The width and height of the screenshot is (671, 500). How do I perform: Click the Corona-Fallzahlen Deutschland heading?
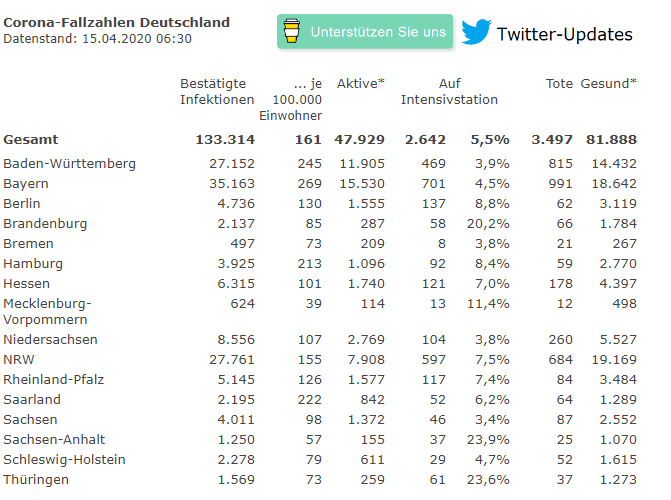[x=116, y=22]
